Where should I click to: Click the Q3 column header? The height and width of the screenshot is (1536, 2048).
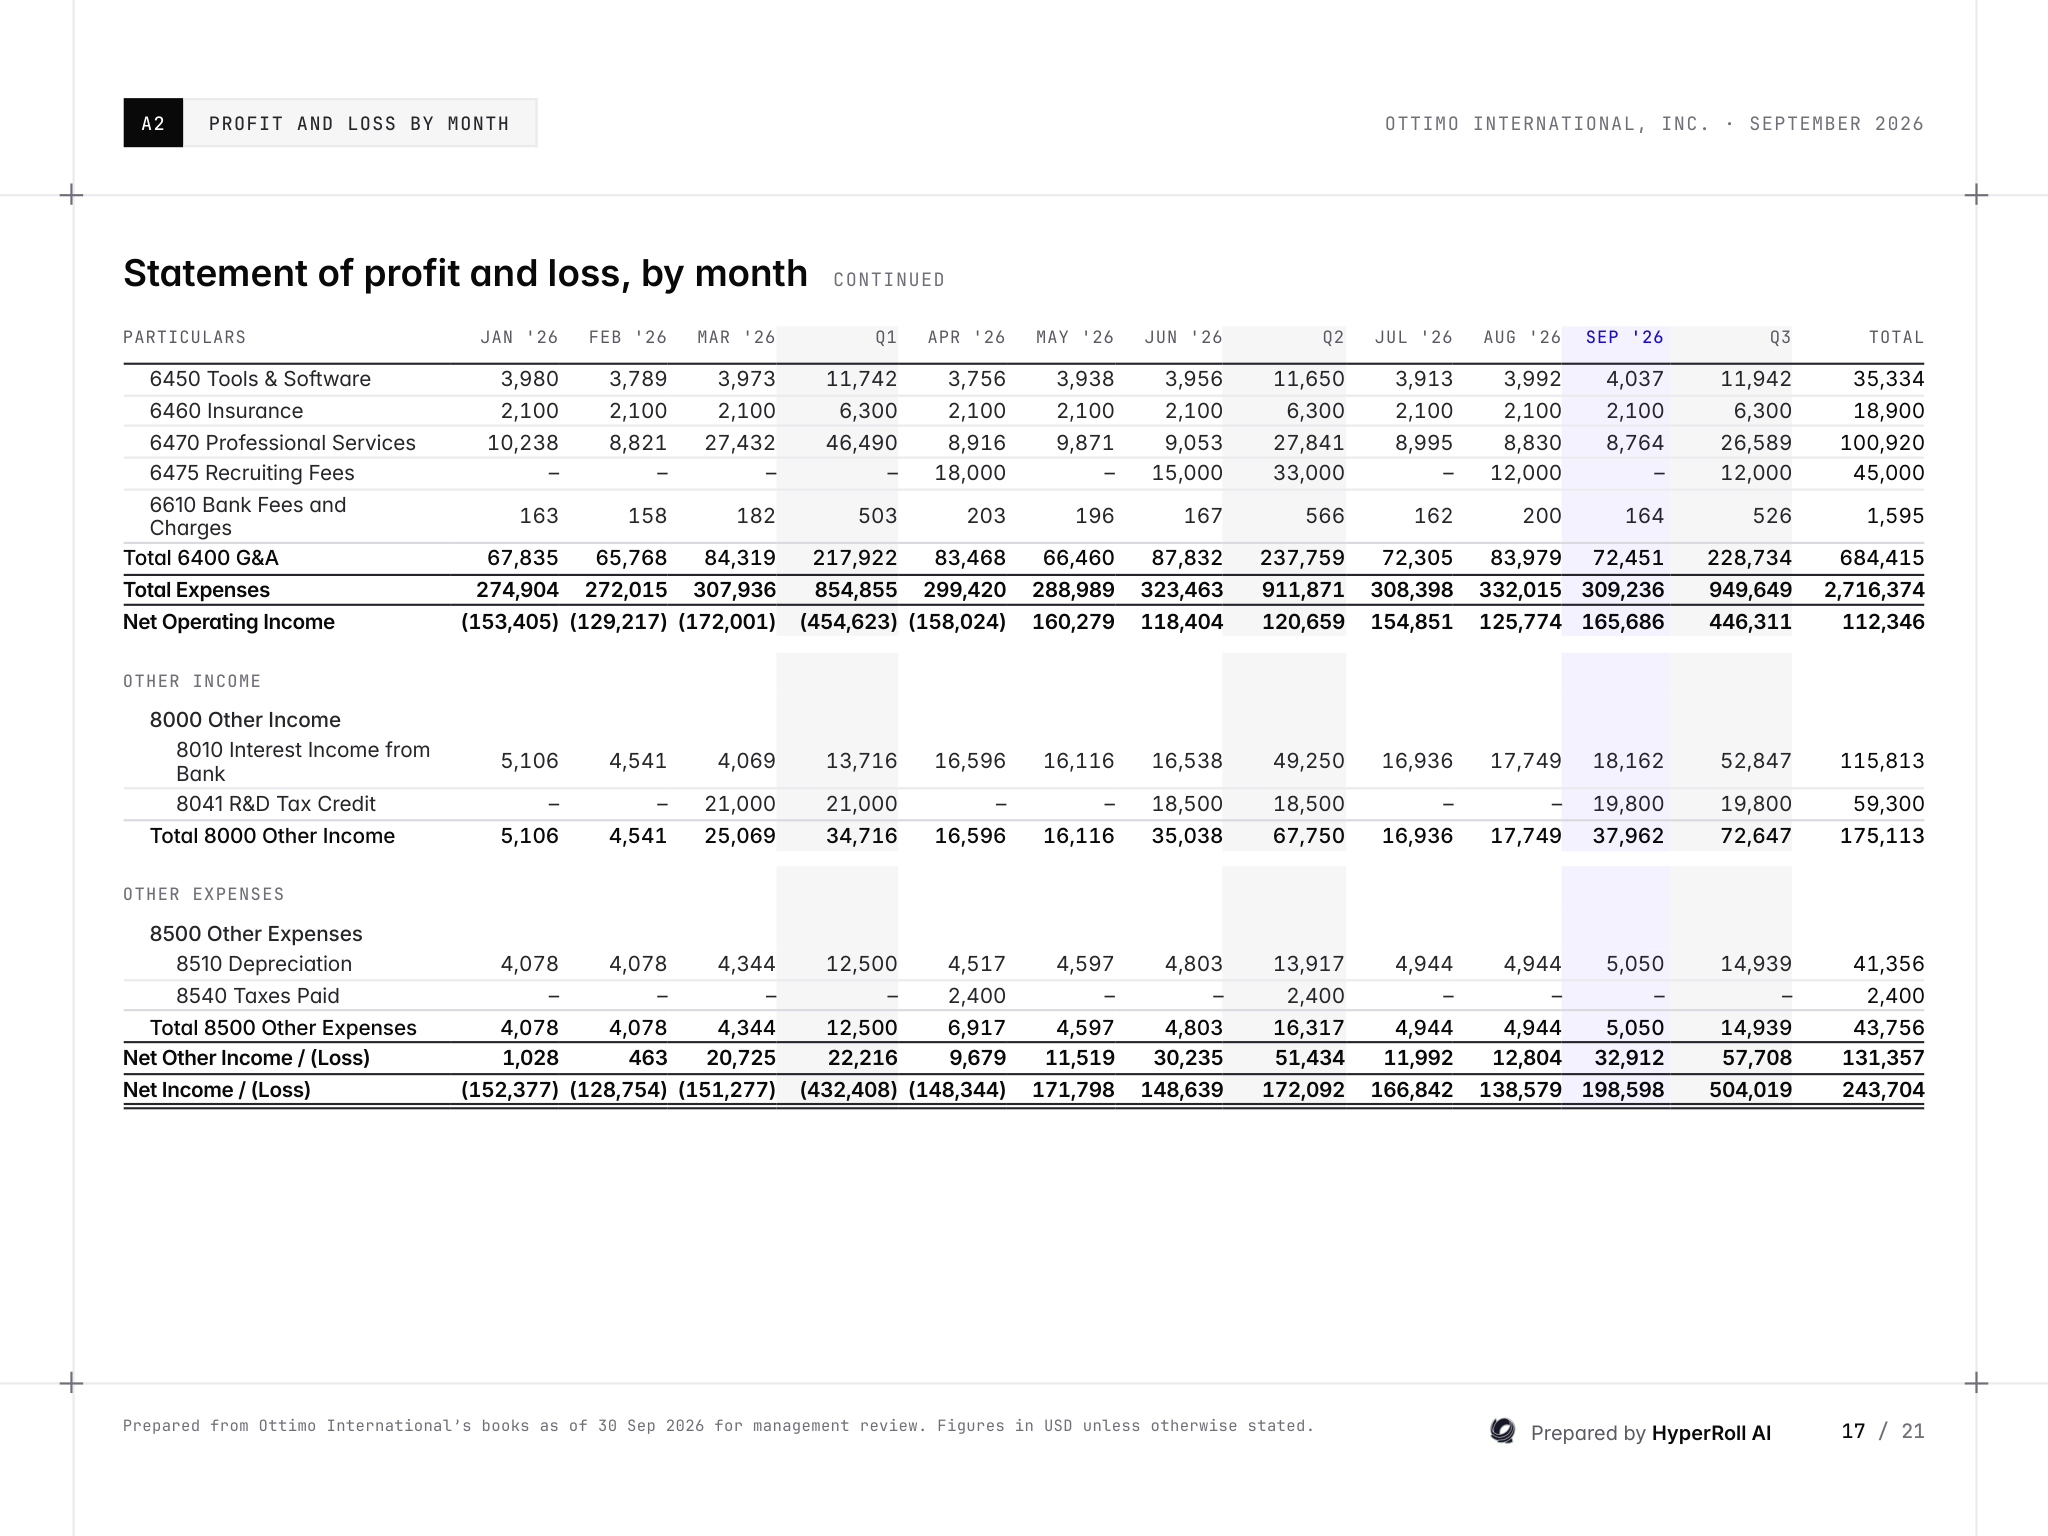[1780, 338]
